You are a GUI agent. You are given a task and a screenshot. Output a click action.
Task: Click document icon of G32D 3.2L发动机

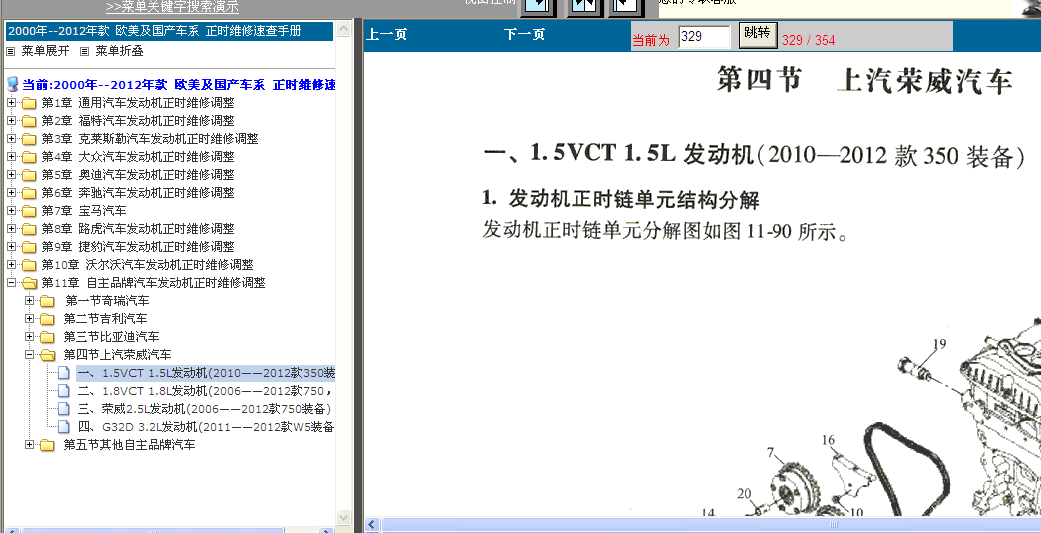point(64,426)
